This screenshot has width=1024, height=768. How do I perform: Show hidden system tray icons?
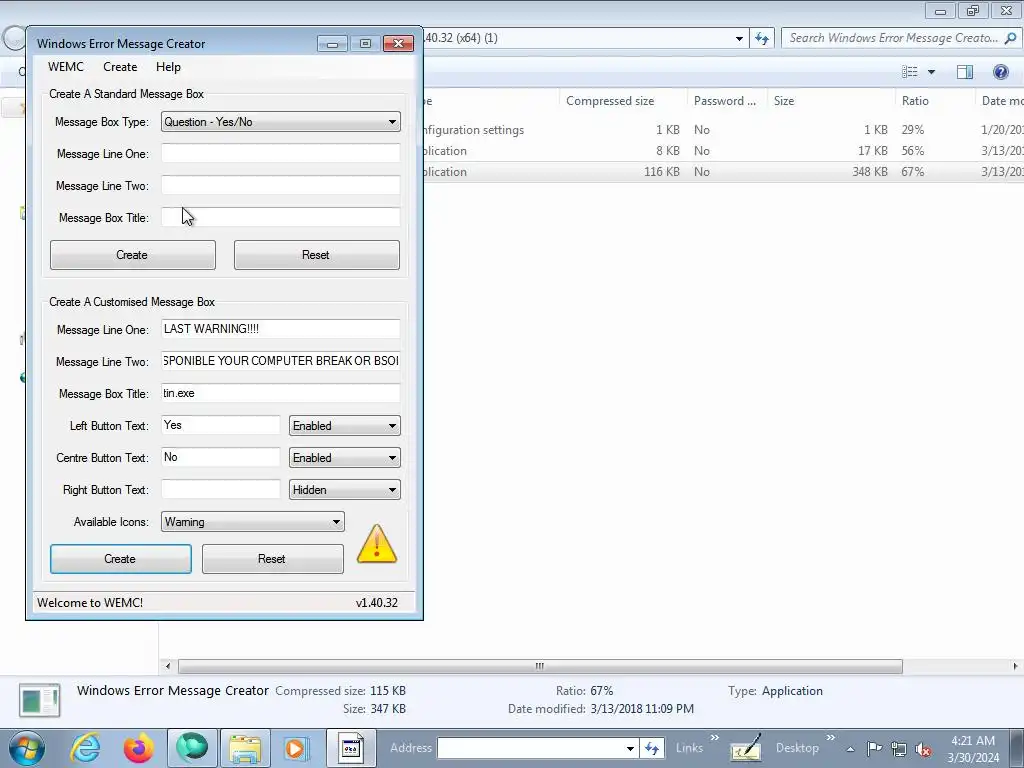pos(850,749)
